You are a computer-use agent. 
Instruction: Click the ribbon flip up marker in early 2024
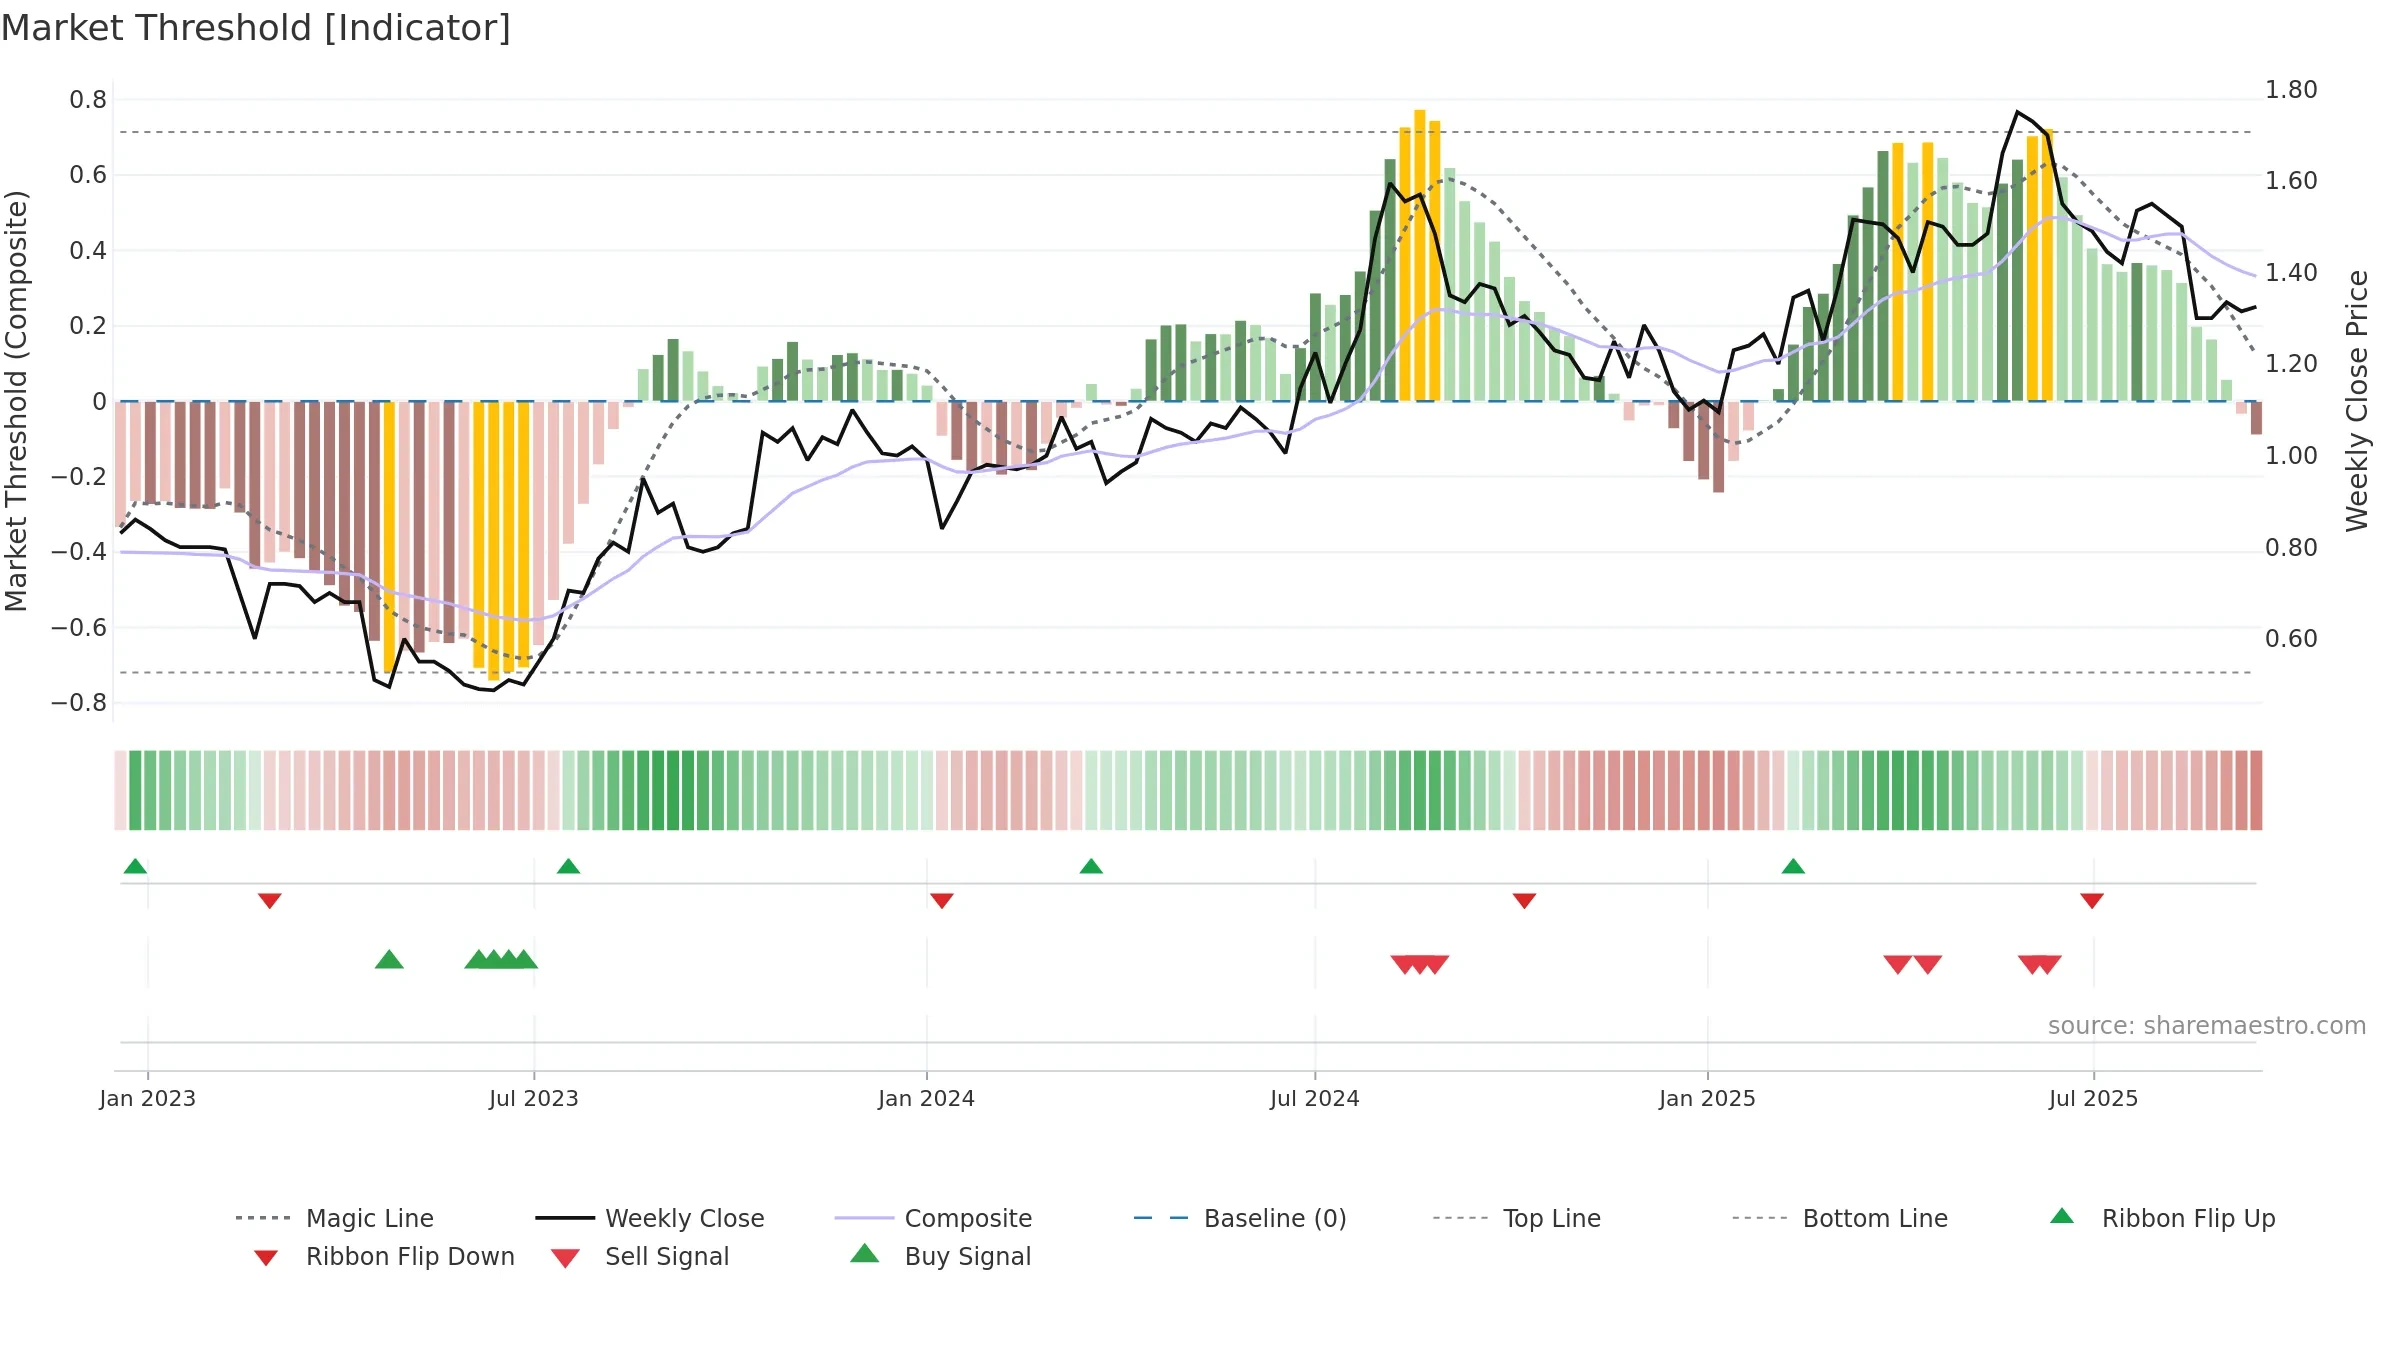coord(1091,866)
